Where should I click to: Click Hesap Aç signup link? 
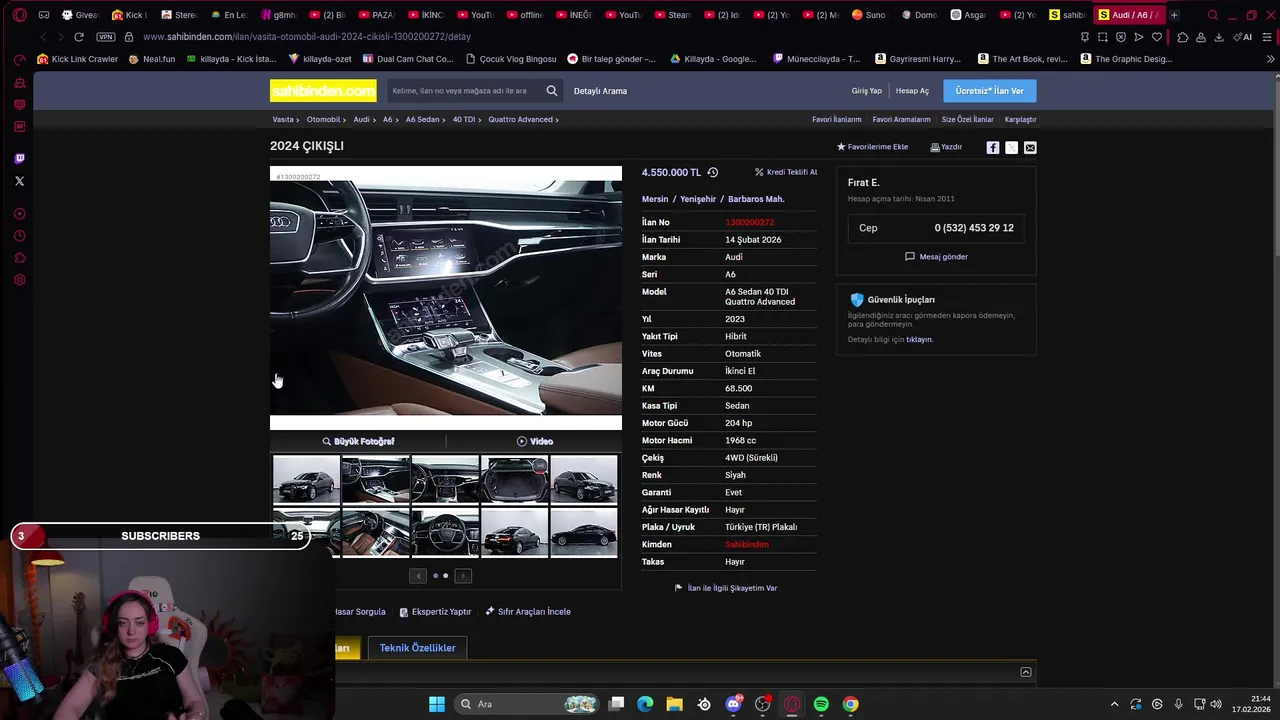click(x=912, y=91)
